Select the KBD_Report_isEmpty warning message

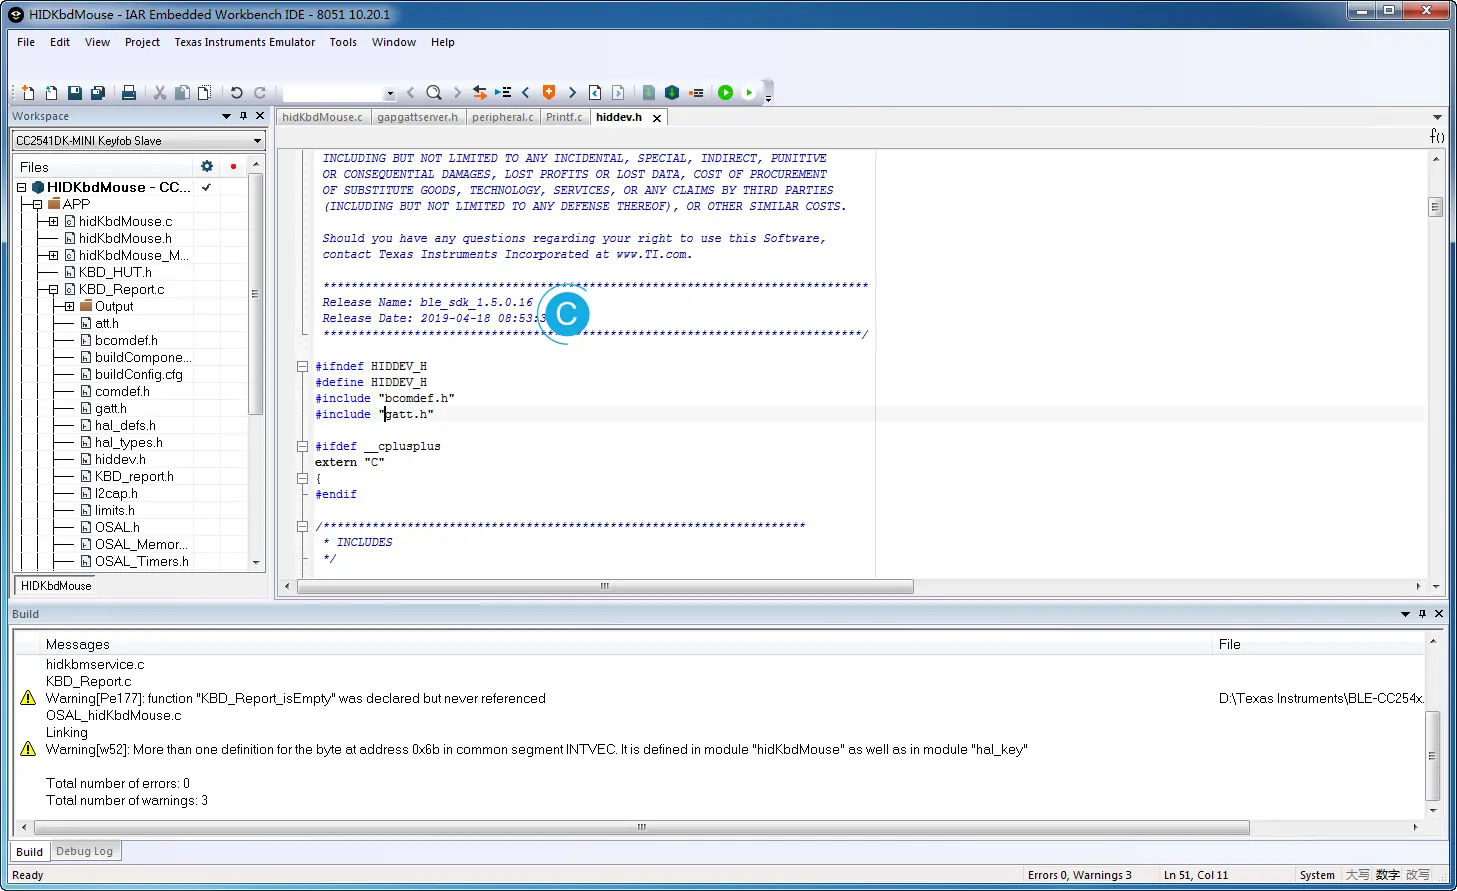pos(296,698)
